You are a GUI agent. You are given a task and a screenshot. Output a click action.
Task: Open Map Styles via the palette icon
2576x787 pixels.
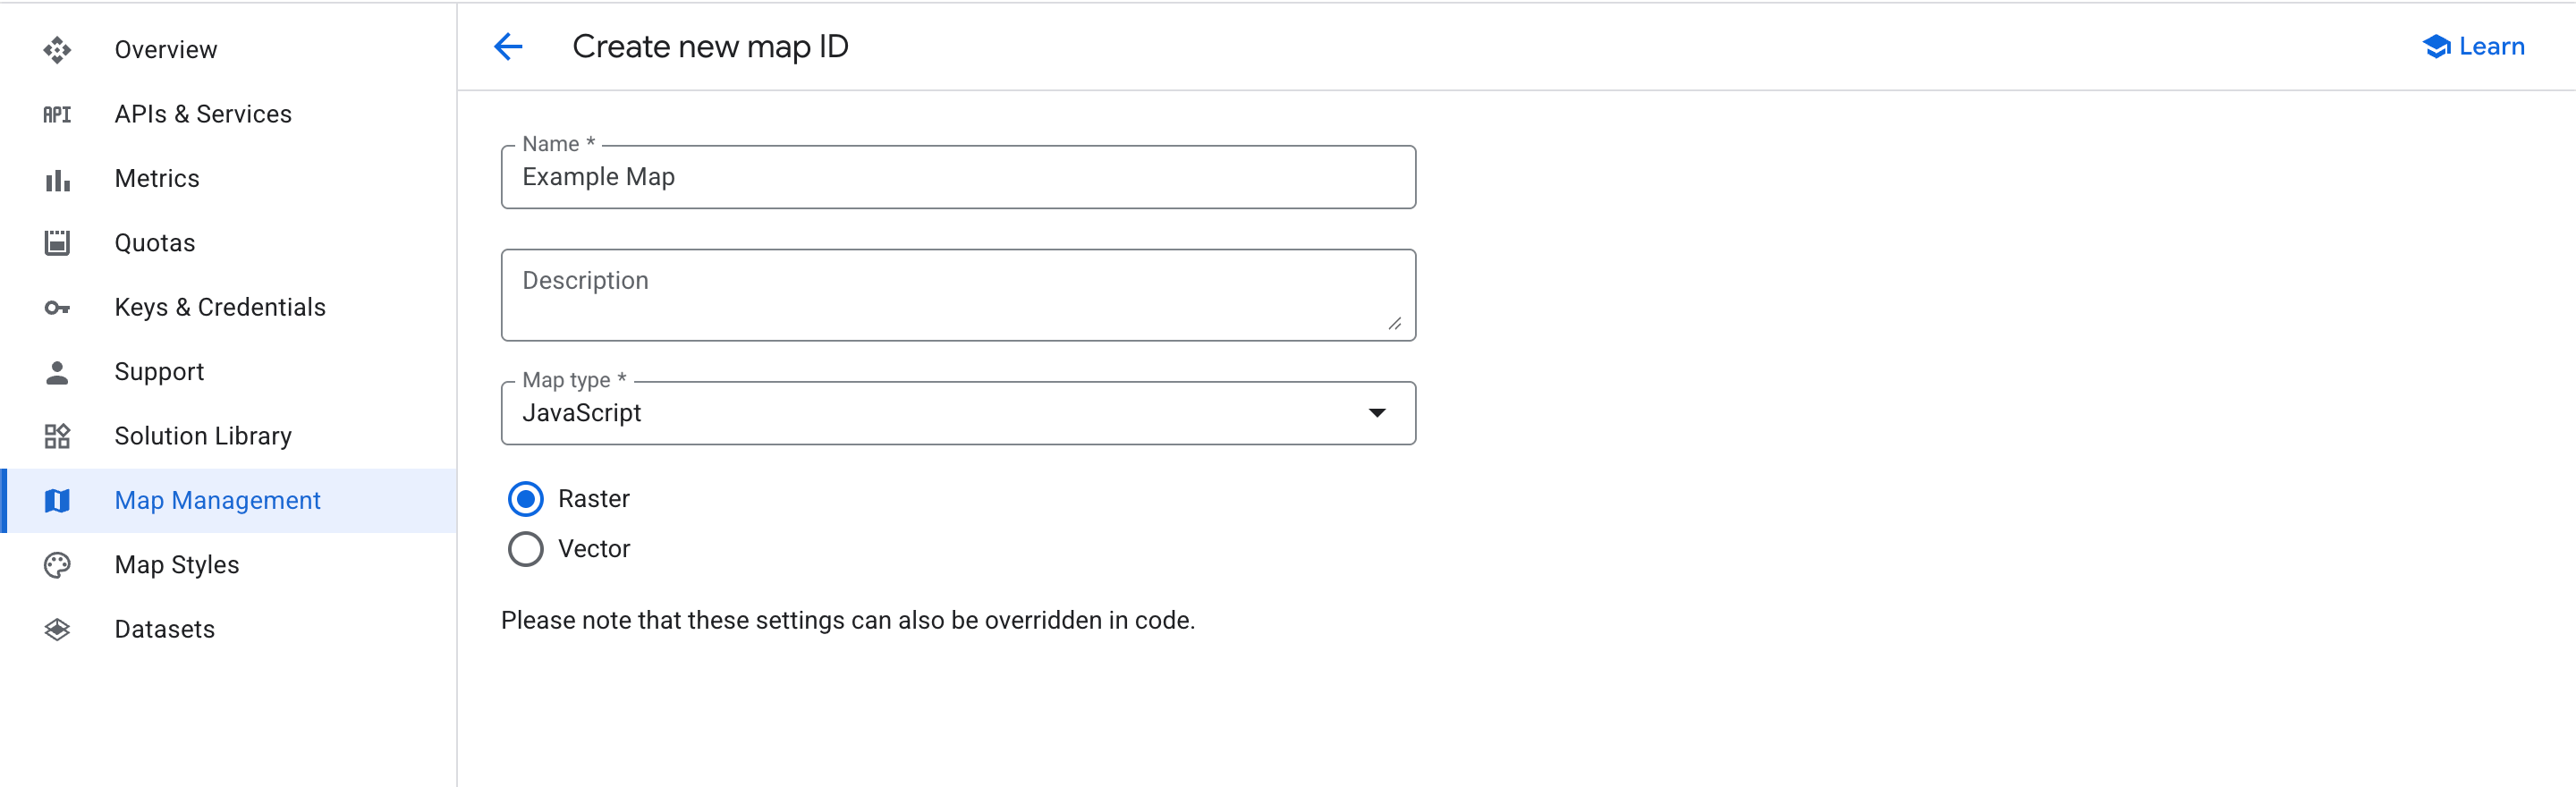(57, 564)
